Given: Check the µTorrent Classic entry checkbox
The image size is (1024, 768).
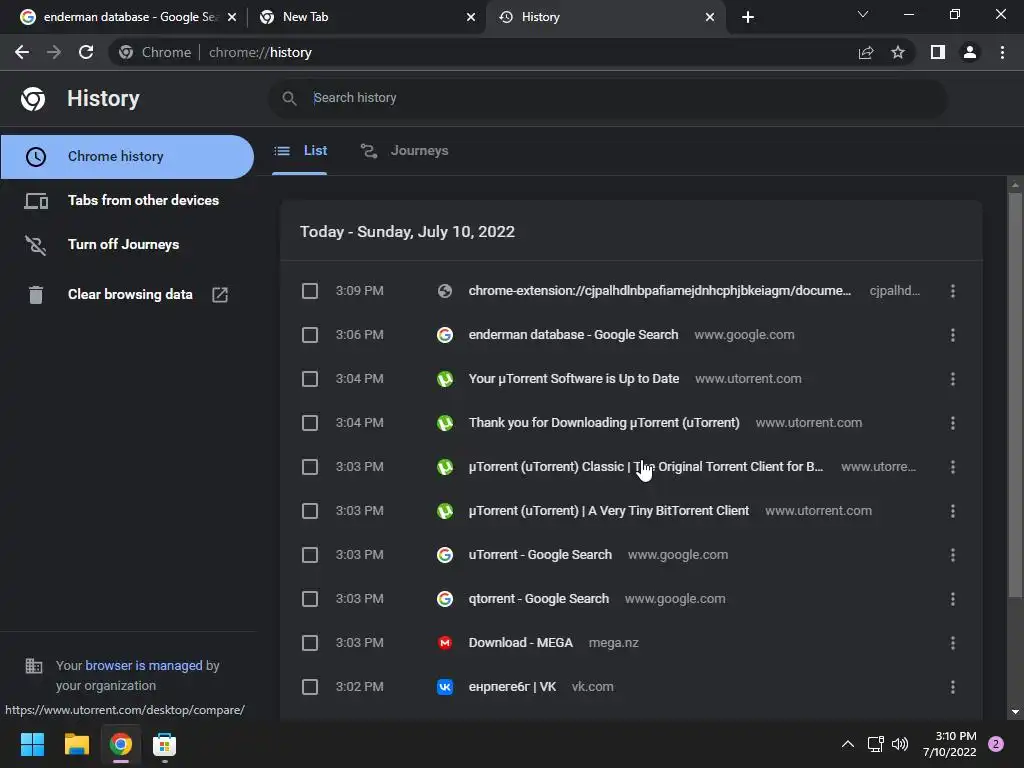Looking at the screenshot, I should [310, 467].
